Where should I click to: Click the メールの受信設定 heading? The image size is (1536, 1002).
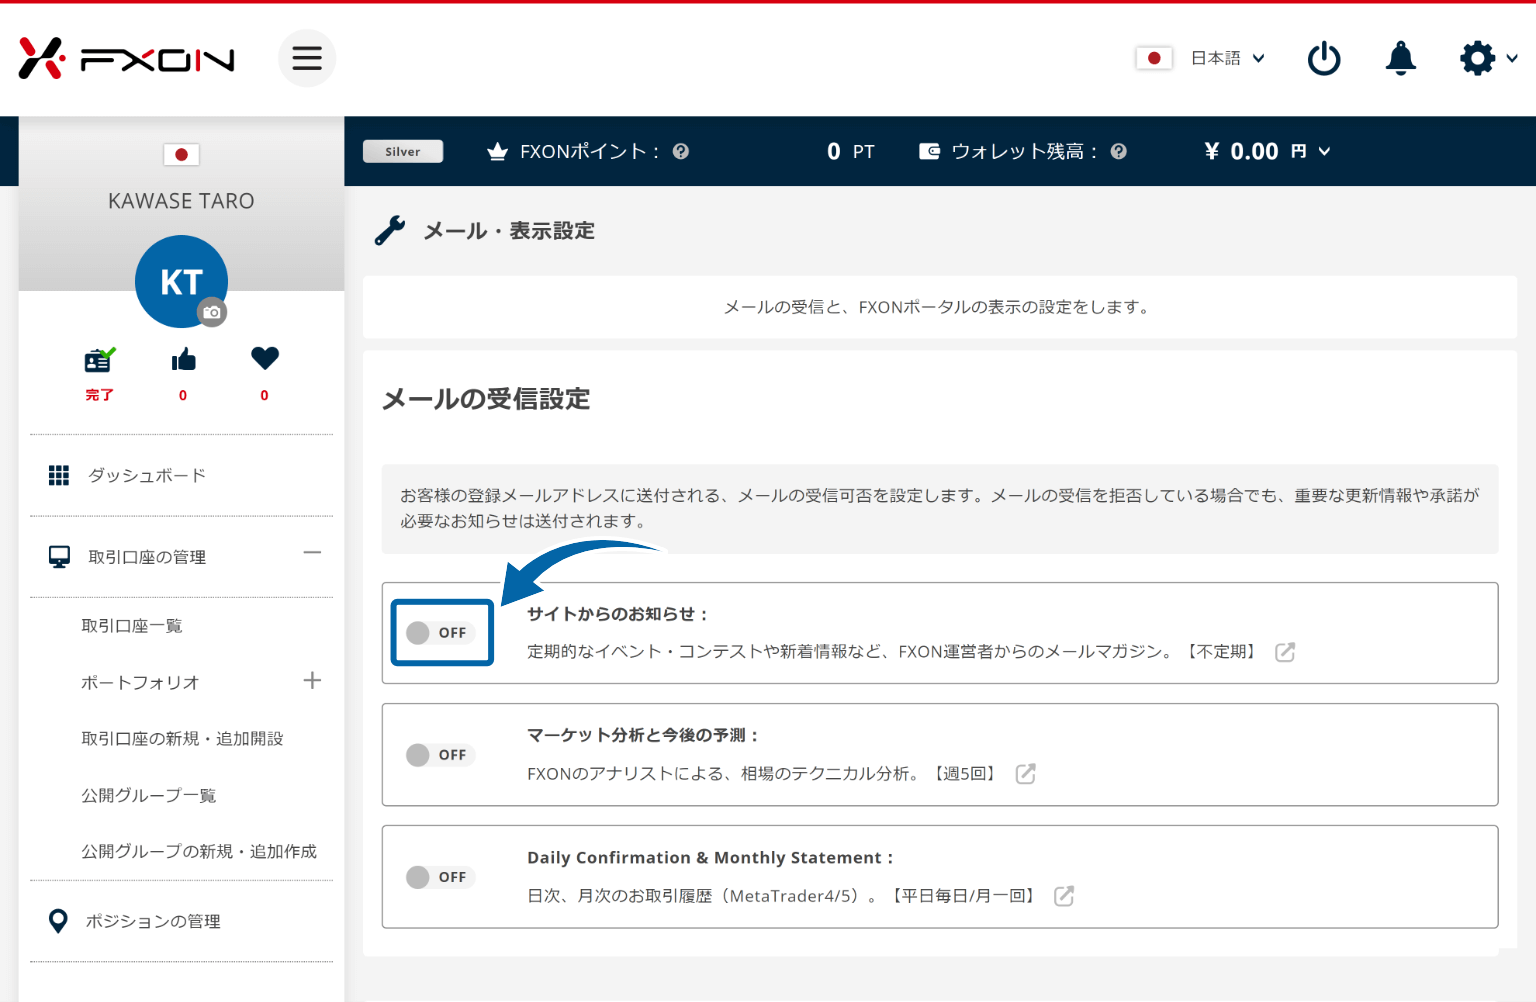point(486,399)
